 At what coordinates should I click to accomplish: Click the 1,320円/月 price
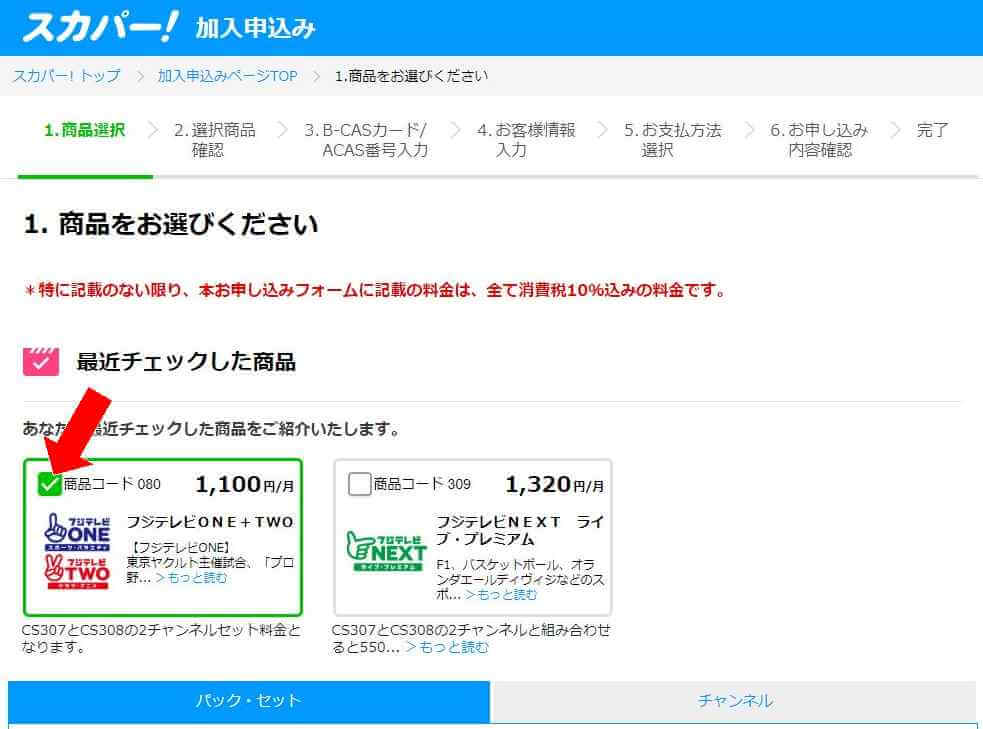pos(554,484)
